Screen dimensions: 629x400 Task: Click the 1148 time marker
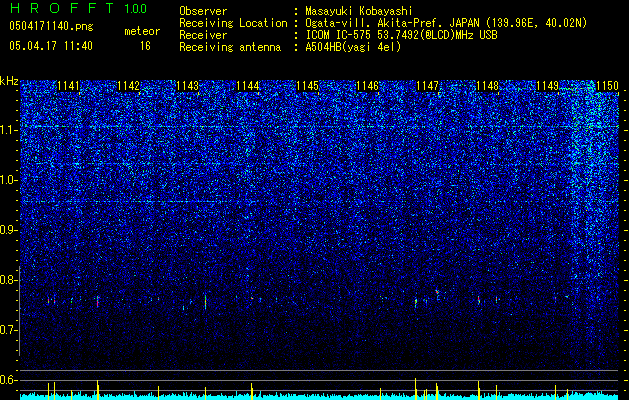tap(487, 86)
